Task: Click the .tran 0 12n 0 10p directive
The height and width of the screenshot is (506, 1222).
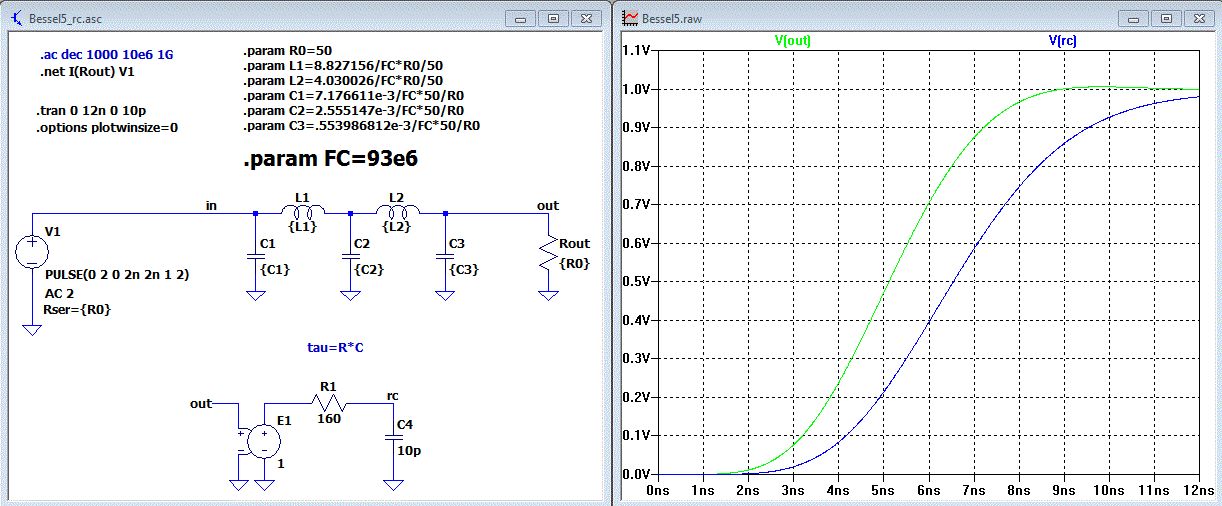Action: click(93, 110)
